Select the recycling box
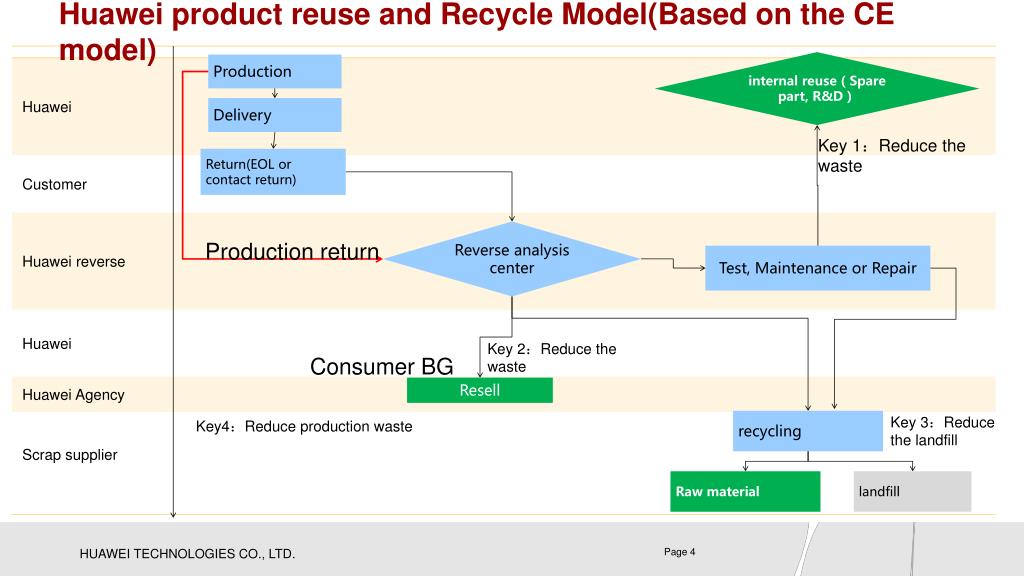The width and height of the screenshot is (1024, 576). (x=808, y=431)
